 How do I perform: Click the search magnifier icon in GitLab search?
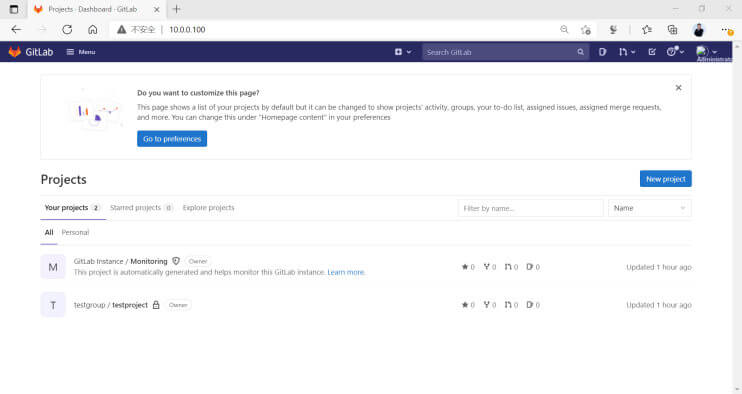(x=581, y=52)
